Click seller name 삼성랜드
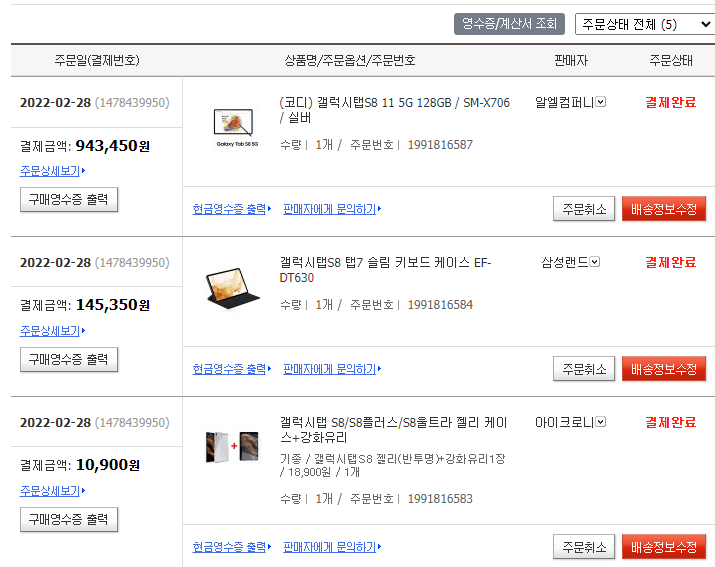This screenshot has width=715, height=567. click(565, 262)
